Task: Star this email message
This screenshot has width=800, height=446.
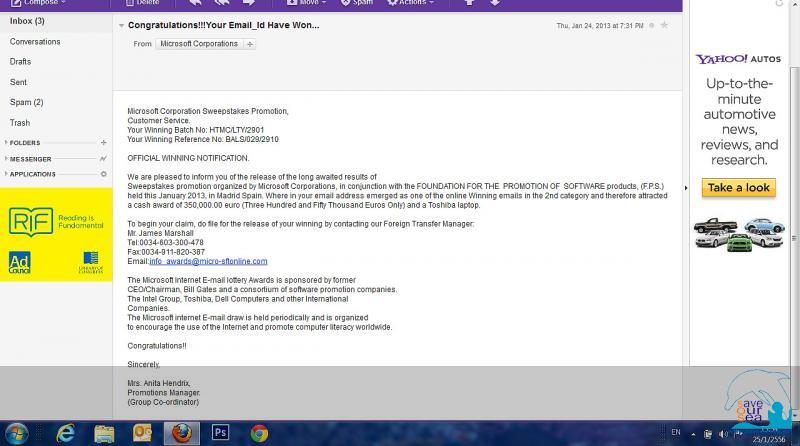Action: (664, 25)
